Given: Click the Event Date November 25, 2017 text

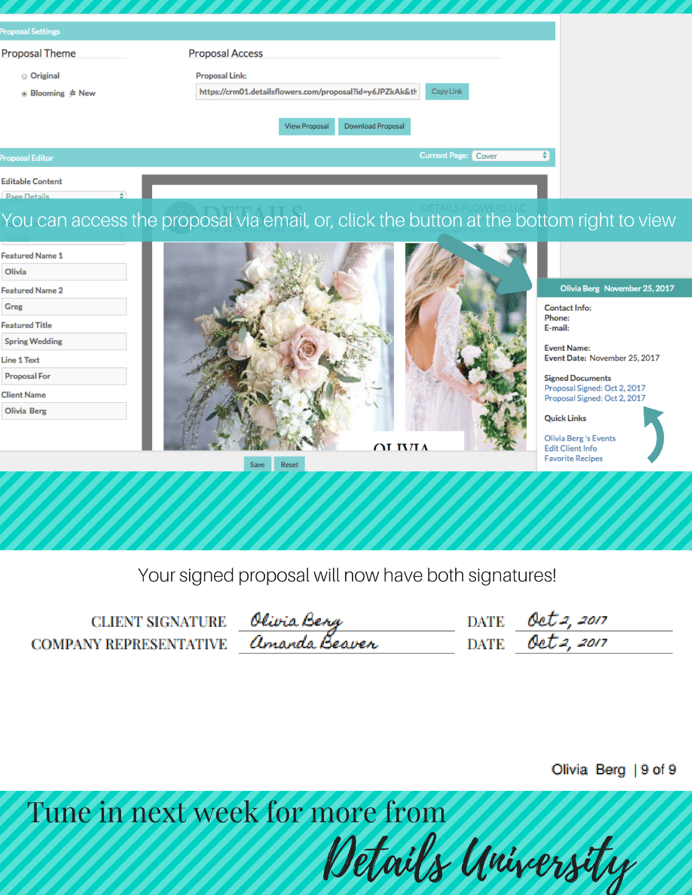Looking at the screenshot, I should click(602, 358).
